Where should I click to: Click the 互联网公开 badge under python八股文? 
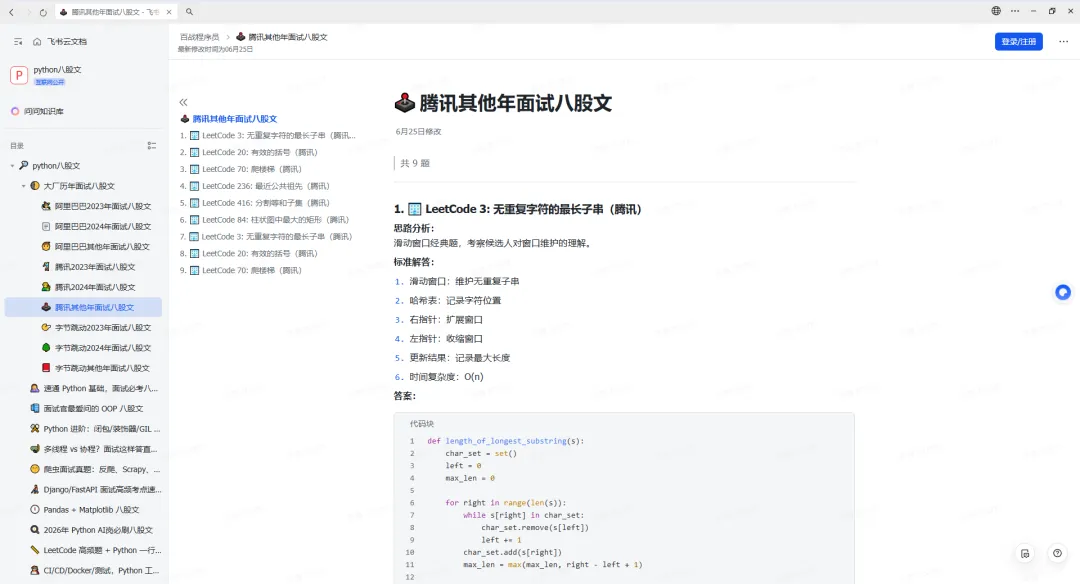coord(50,82)
